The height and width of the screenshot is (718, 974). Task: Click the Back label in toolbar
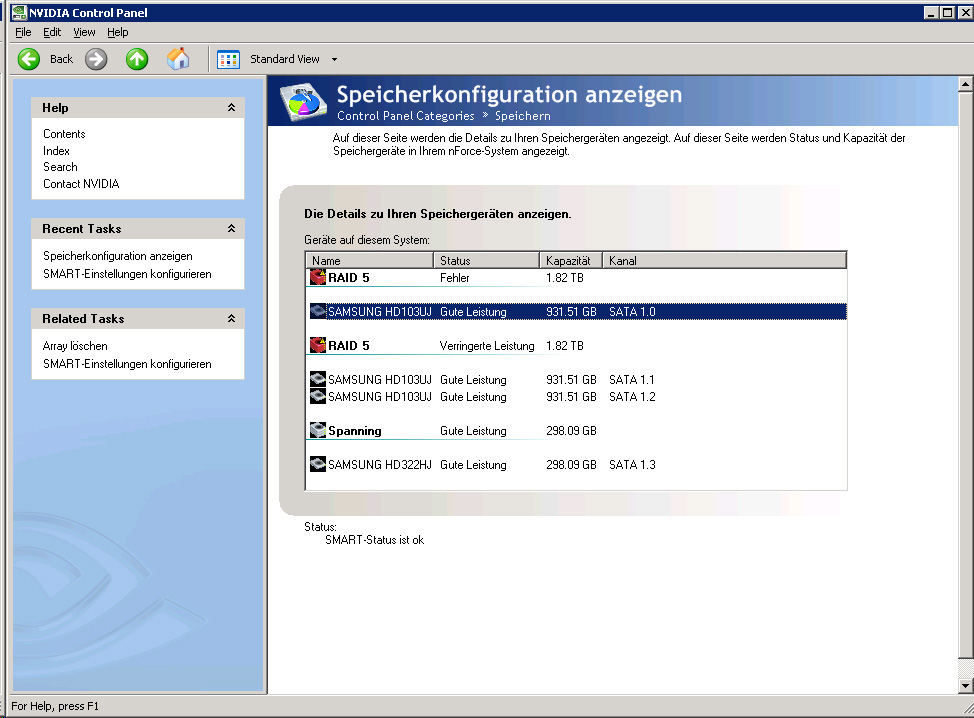tap(61, 59)
